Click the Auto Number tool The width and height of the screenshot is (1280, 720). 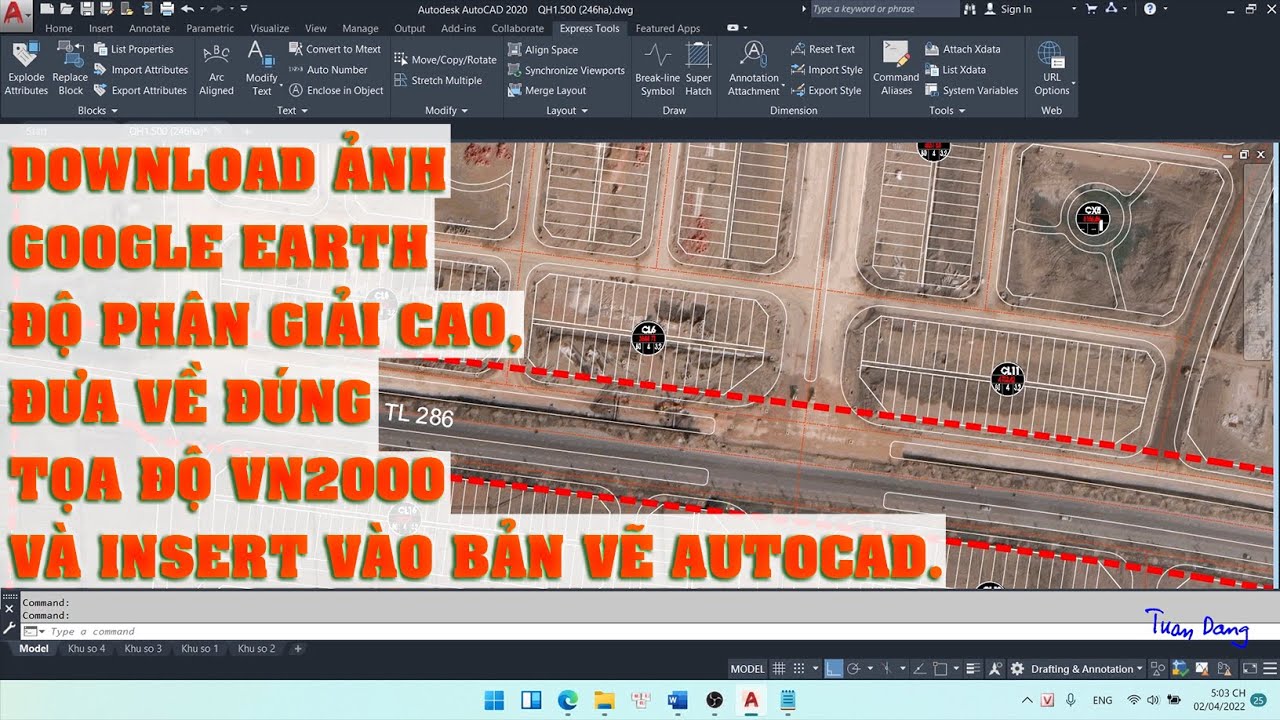[x=328, y=70]
